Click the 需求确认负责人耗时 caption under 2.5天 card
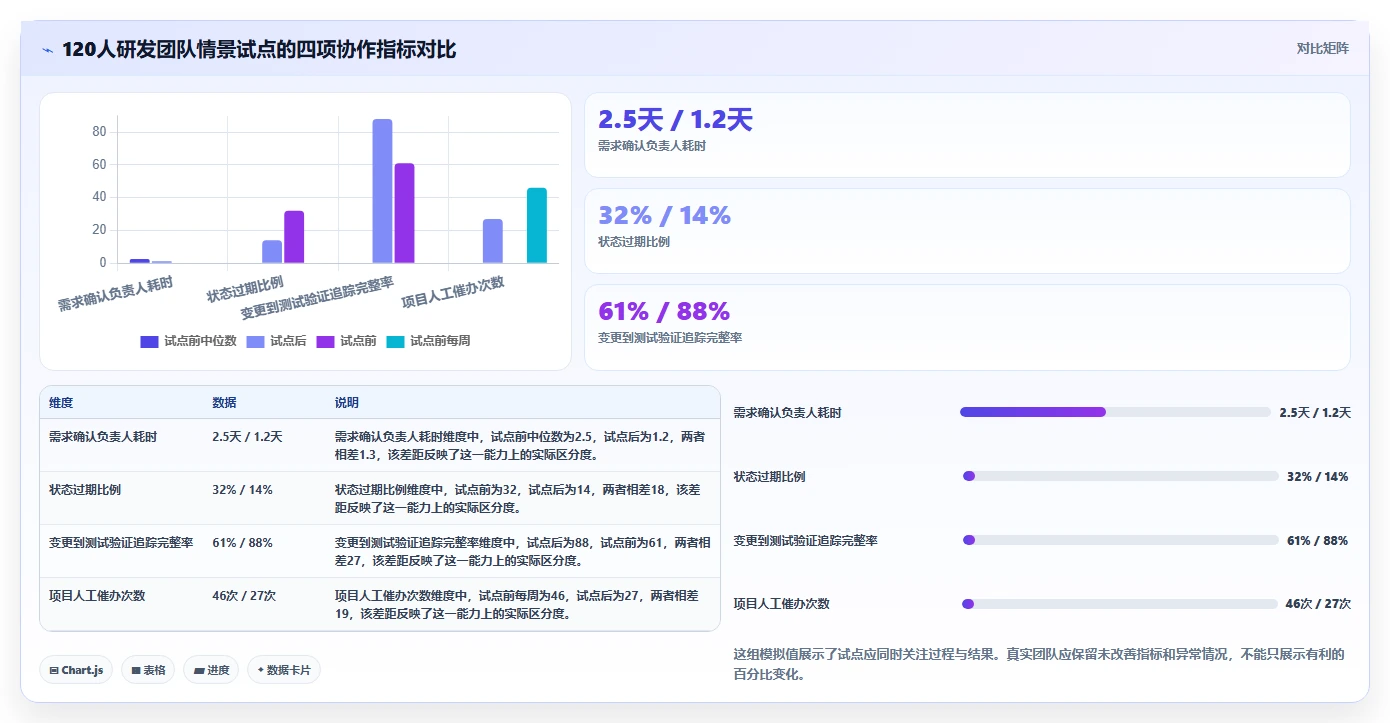Viewport: 1390px width, 723px height. (x=652, y=146)
